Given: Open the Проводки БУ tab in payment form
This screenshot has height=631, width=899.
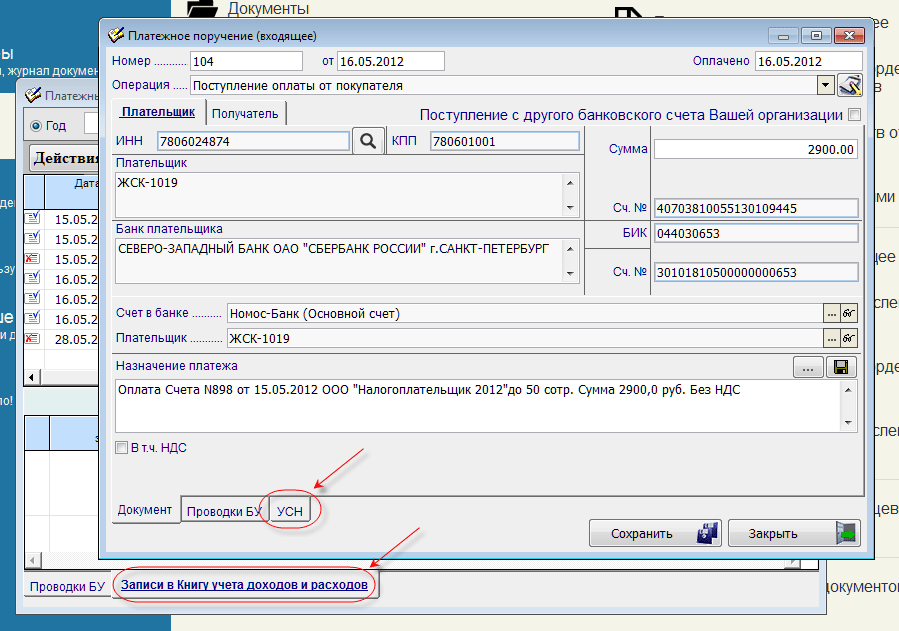Looking at the screenshot, I should click(x=224, y=511).
